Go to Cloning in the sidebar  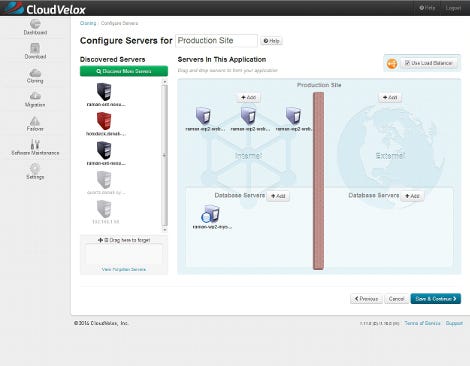point(35,75)
